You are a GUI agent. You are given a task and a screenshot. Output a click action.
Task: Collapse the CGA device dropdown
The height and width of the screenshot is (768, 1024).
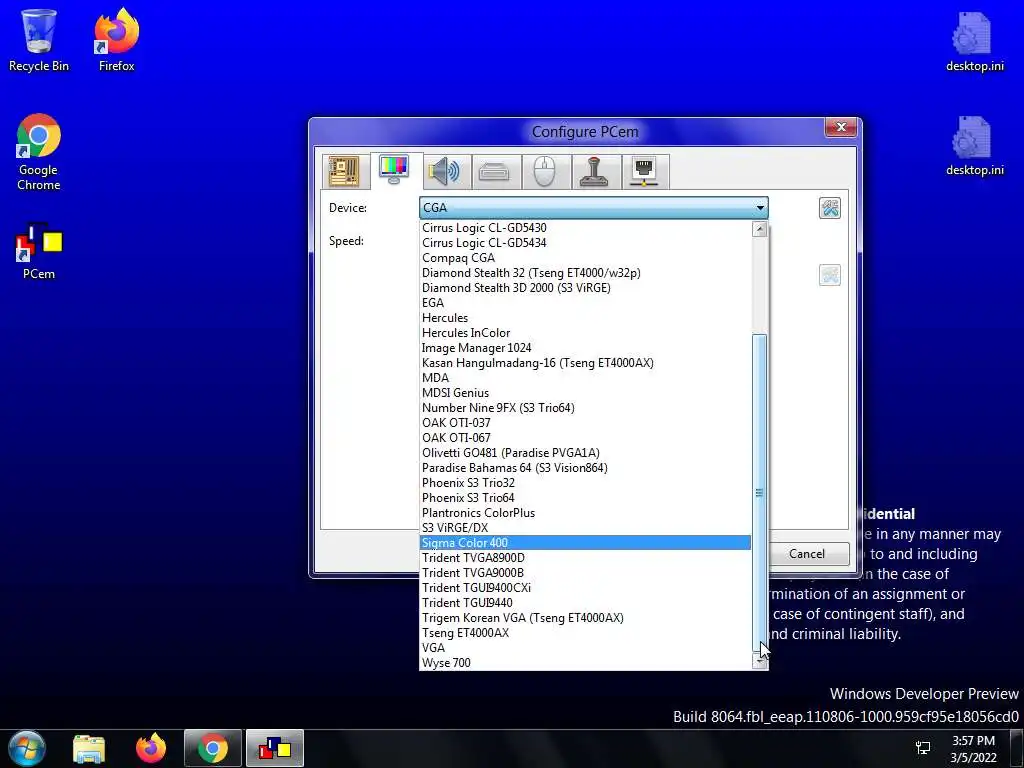[x=760, y=208]
